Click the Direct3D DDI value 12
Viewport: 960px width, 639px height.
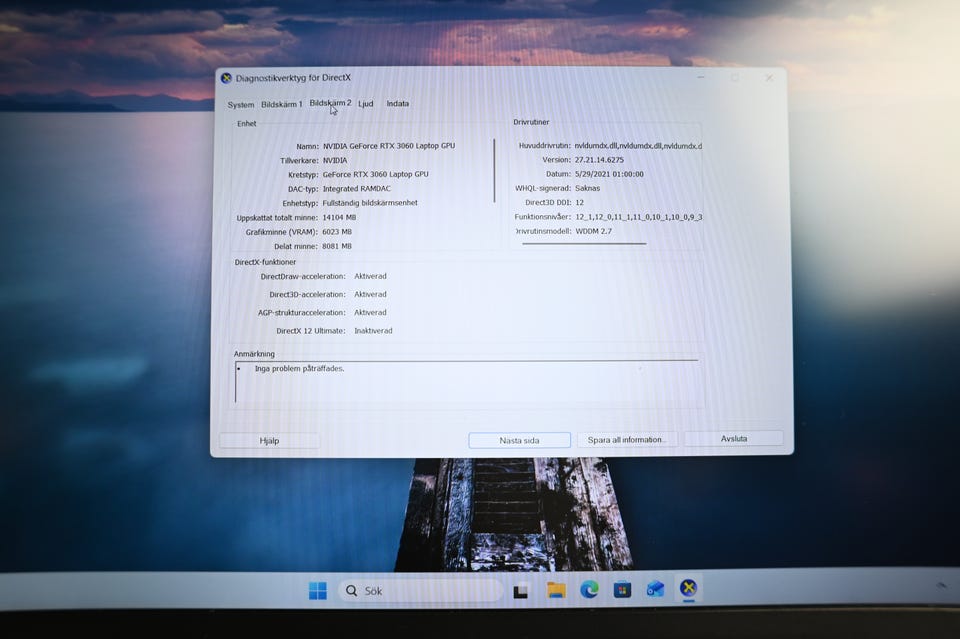579,203
